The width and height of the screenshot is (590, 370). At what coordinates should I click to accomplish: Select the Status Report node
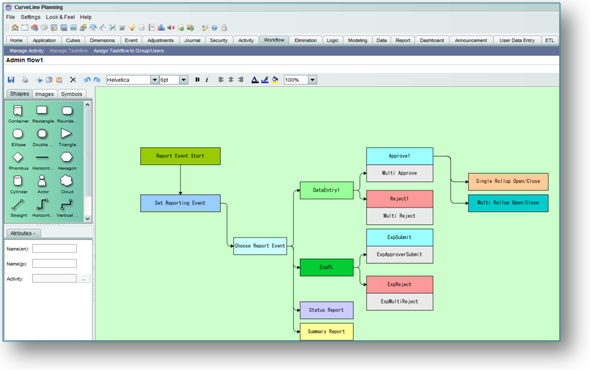[x=327, y=310]
